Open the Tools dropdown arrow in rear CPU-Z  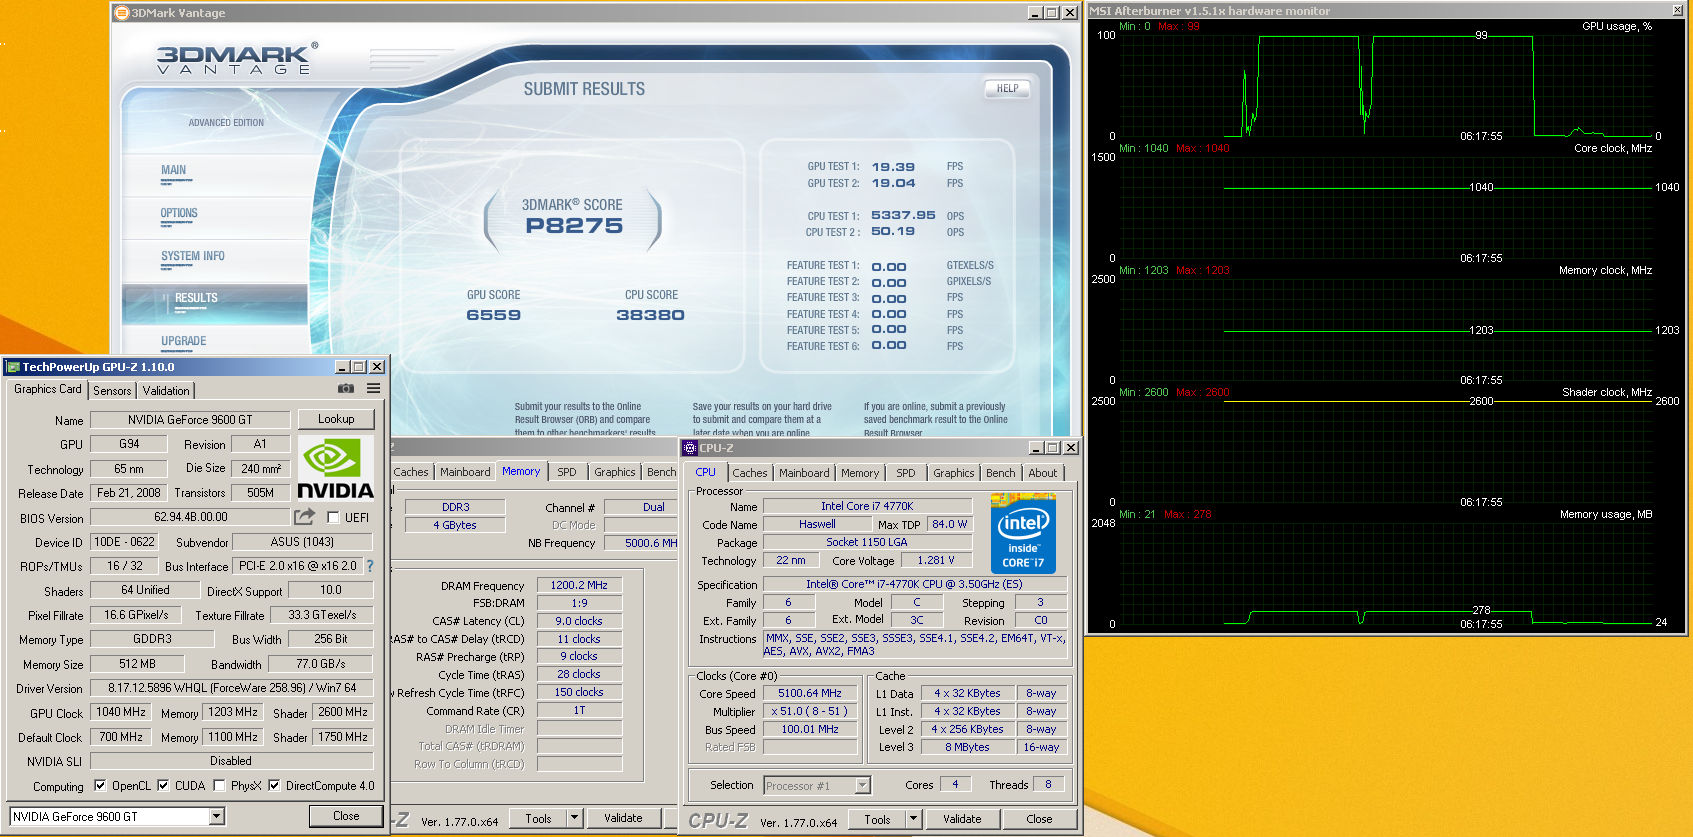pyautogui.click(x=574, y=818)
